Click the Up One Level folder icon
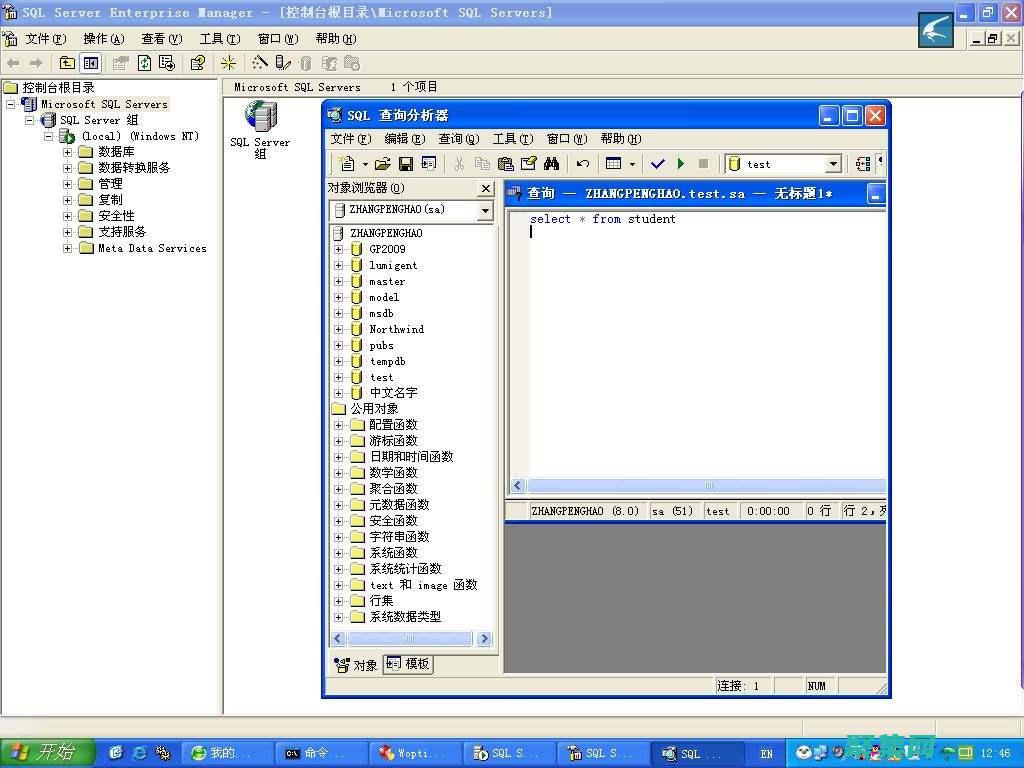The image size is (1024, 768). tap(67, 63)
